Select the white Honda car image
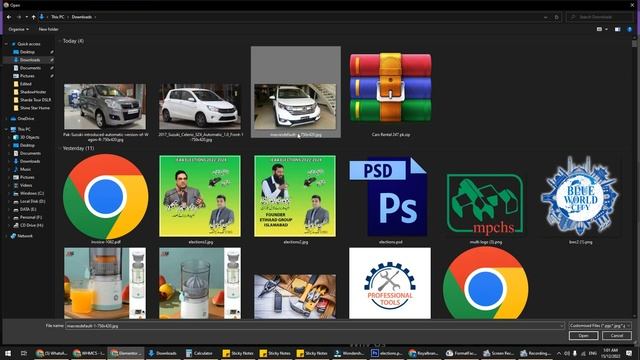The height and width of the screenshot is (360, 640). click(295, 107)
